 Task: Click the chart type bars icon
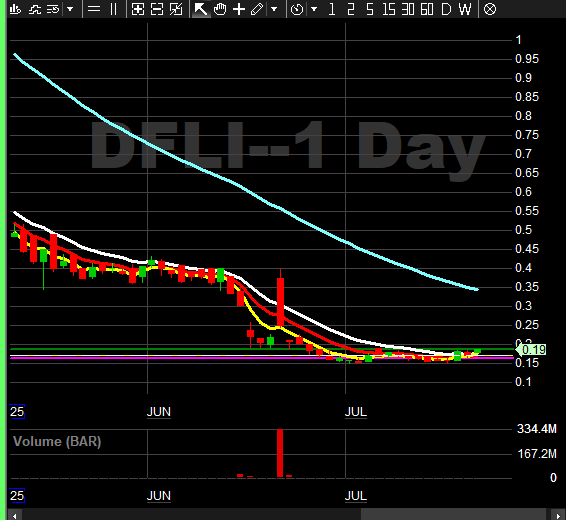[x=15, y=9]
